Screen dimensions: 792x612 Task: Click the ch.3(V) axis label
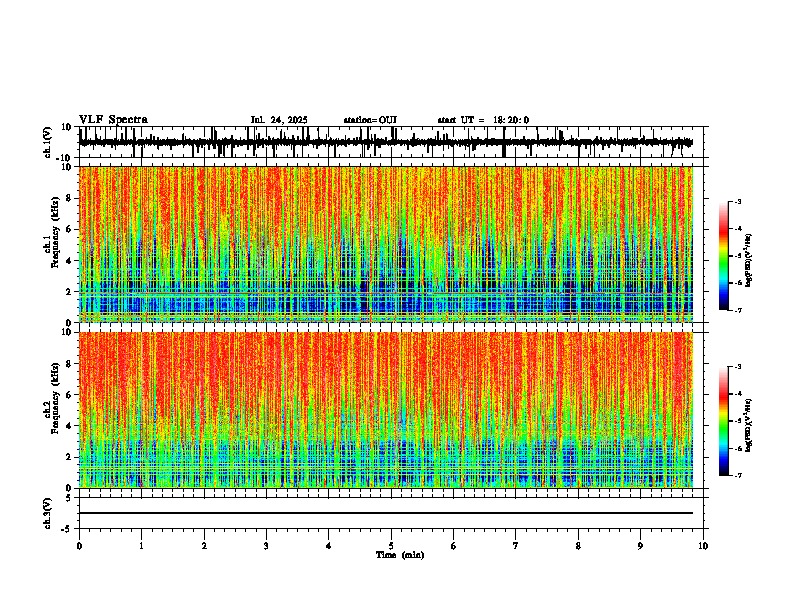(48, 513)
